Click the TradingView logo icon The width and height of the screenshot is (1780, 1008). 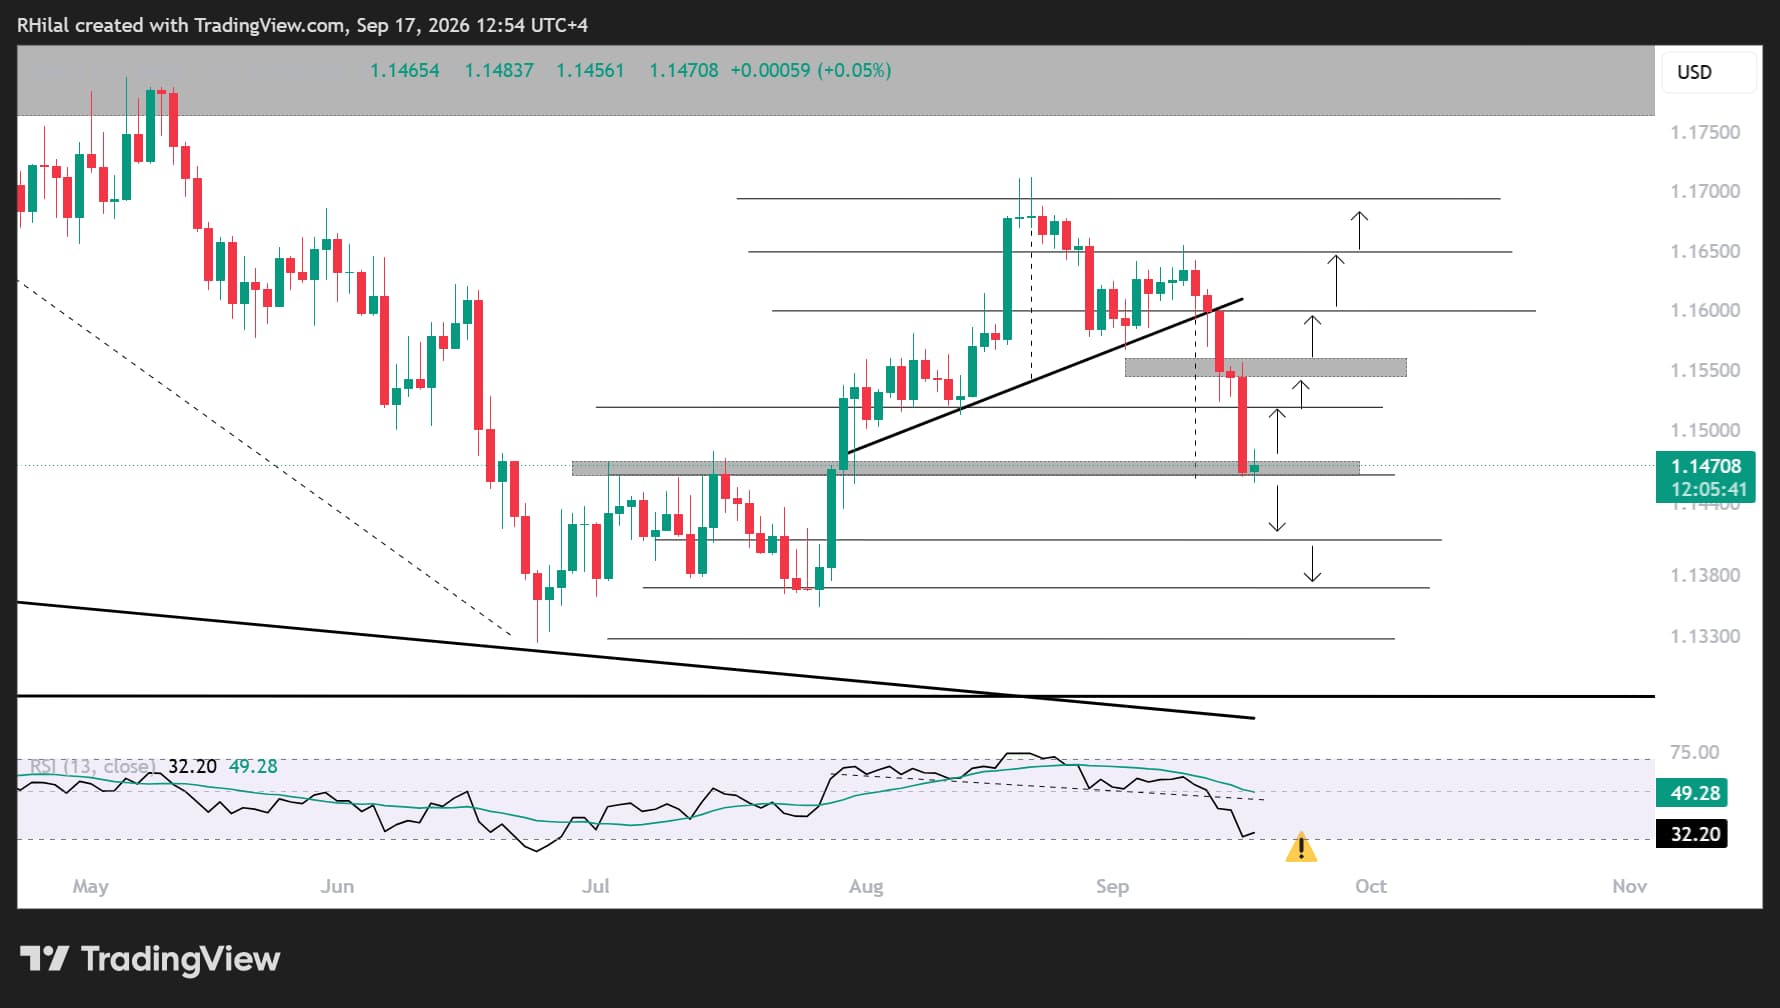click(x=45, y=959)
